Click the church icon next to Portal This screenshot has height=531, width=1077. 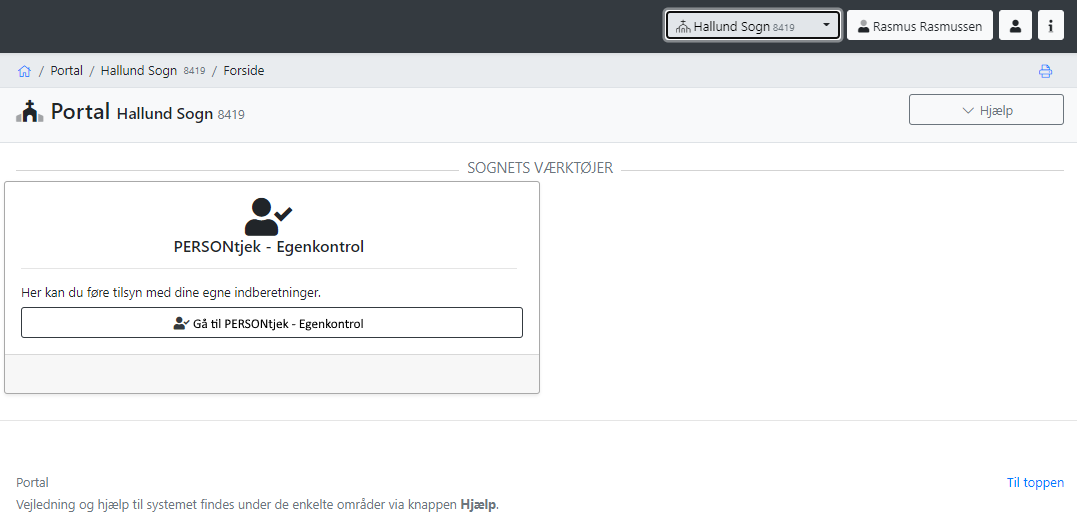[30, 111]
